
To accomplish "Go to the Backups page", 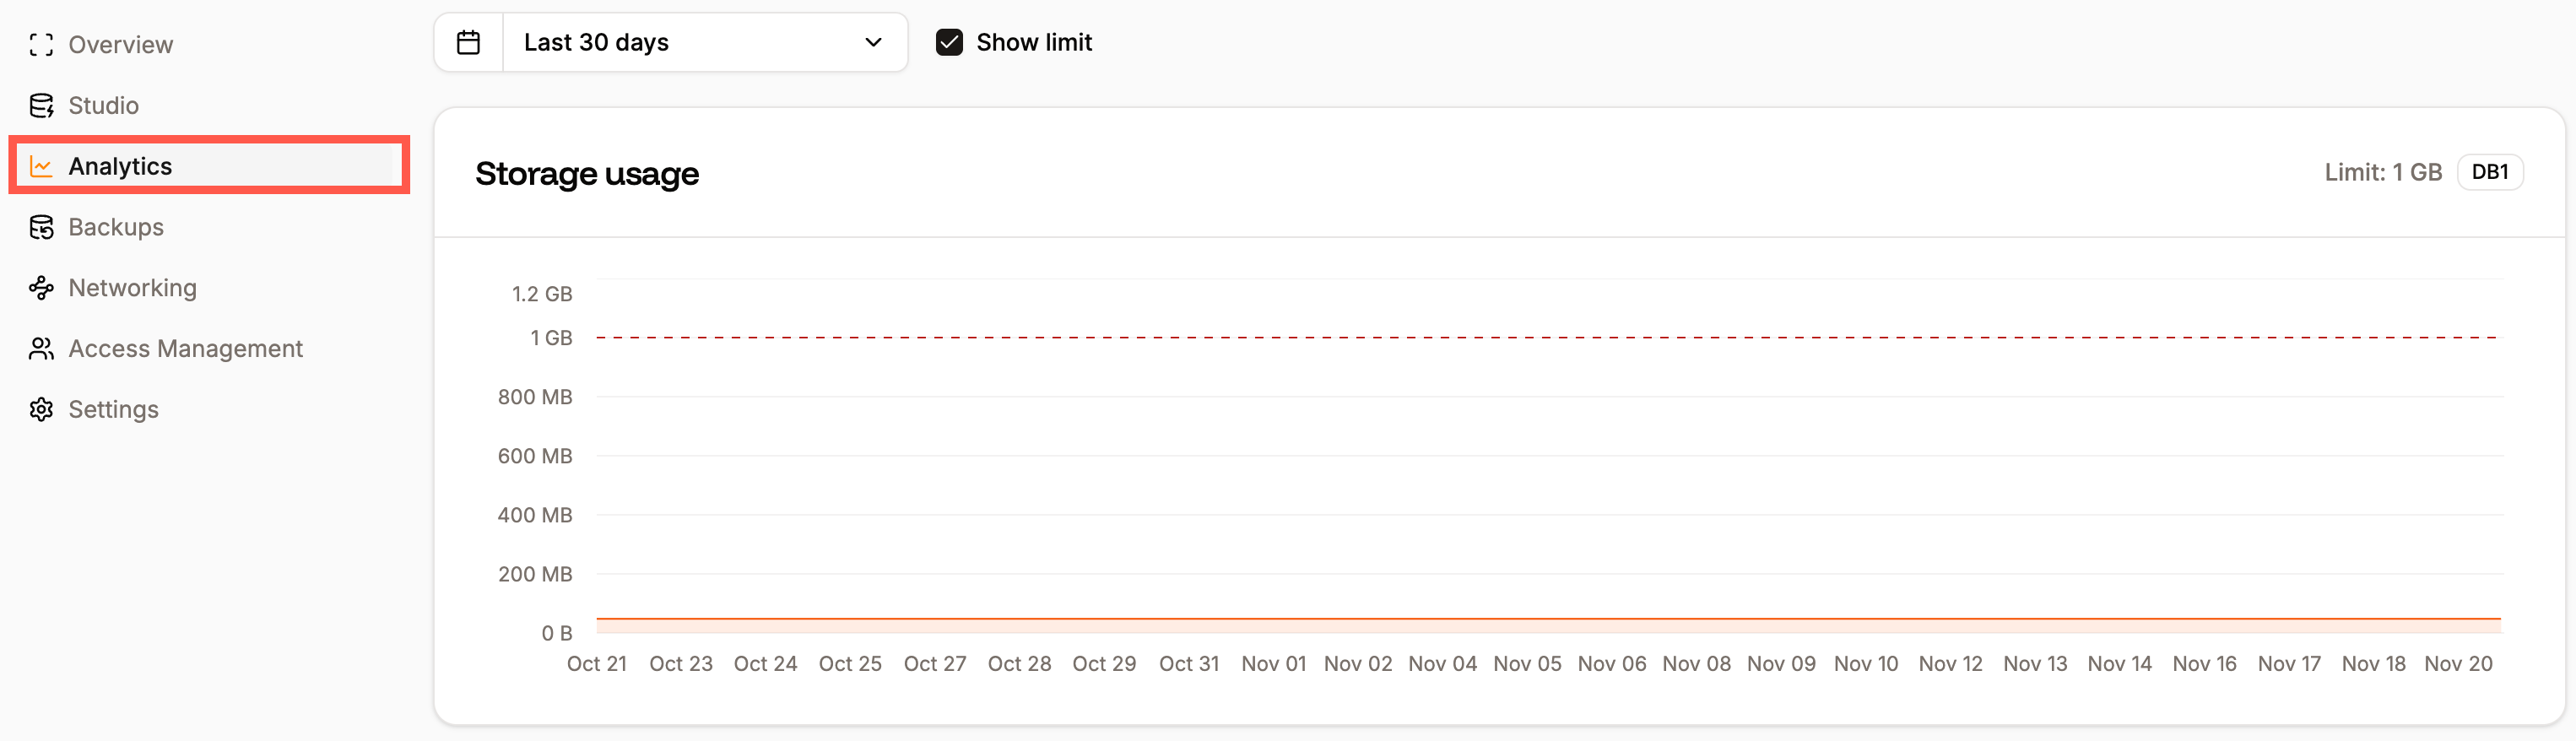I will (x=116, y=227).
